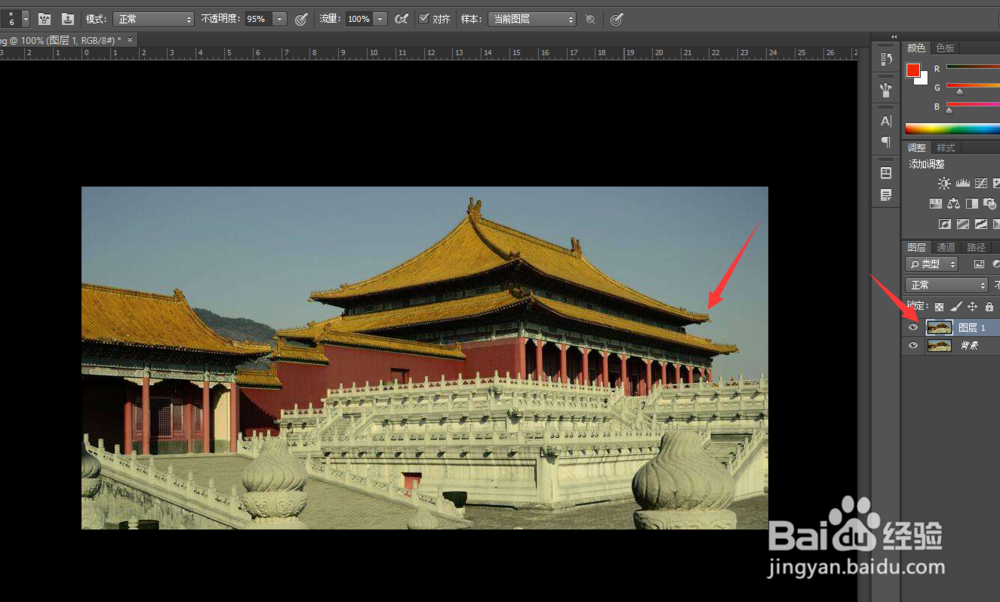Select the 背景 layer name
1000x602 pixels.
969,345
